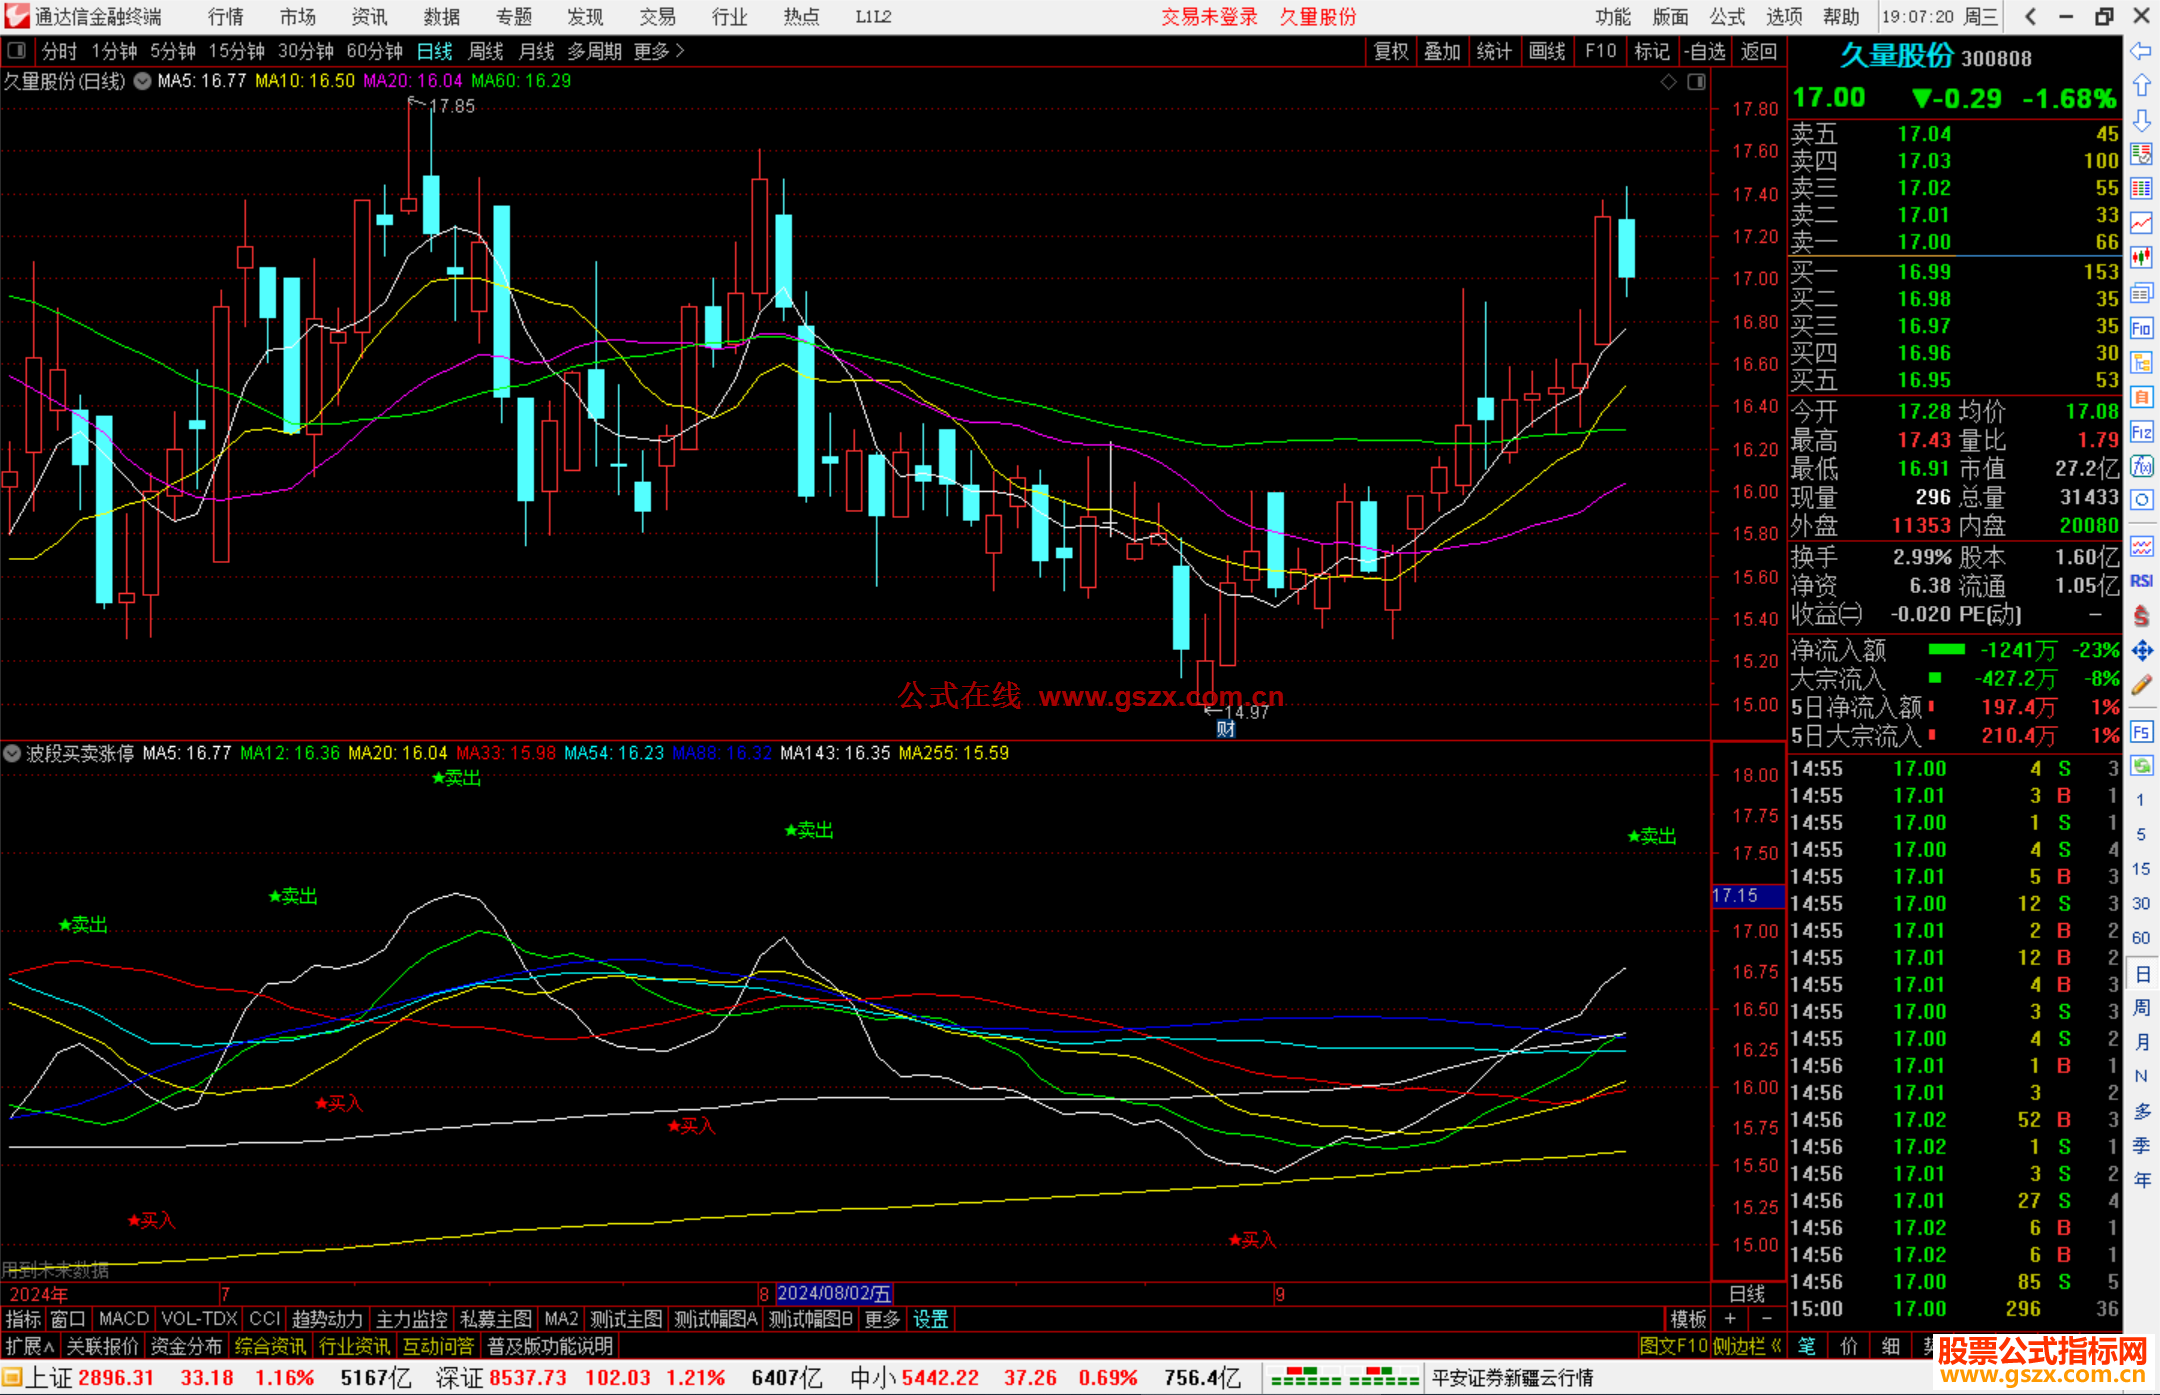Click the circle icon in the right sidebar
Screen dimensions: 2160x1395
pyautogui.click(x=2141, y=500)
